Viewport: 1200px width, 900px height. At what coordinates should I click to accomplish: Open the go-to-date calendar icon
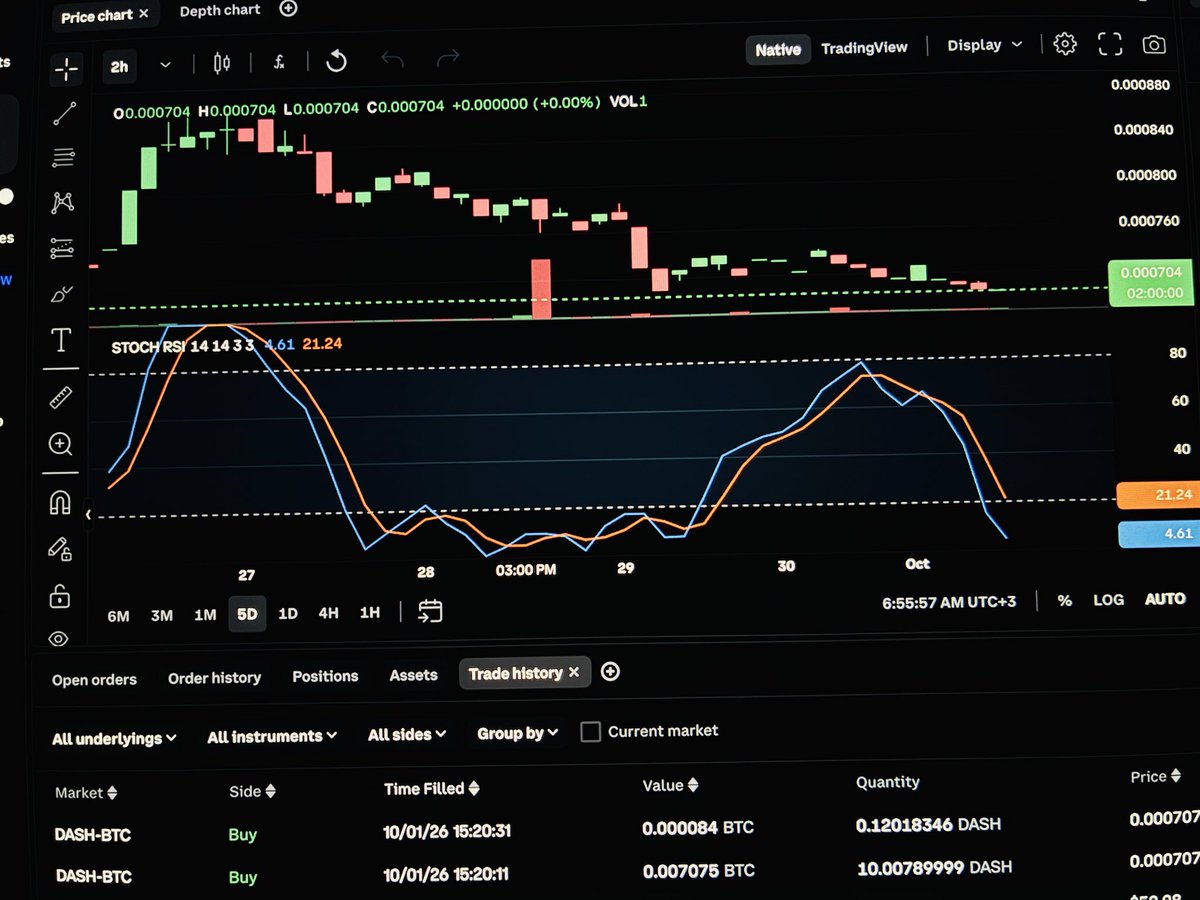[x=430, y=611]
